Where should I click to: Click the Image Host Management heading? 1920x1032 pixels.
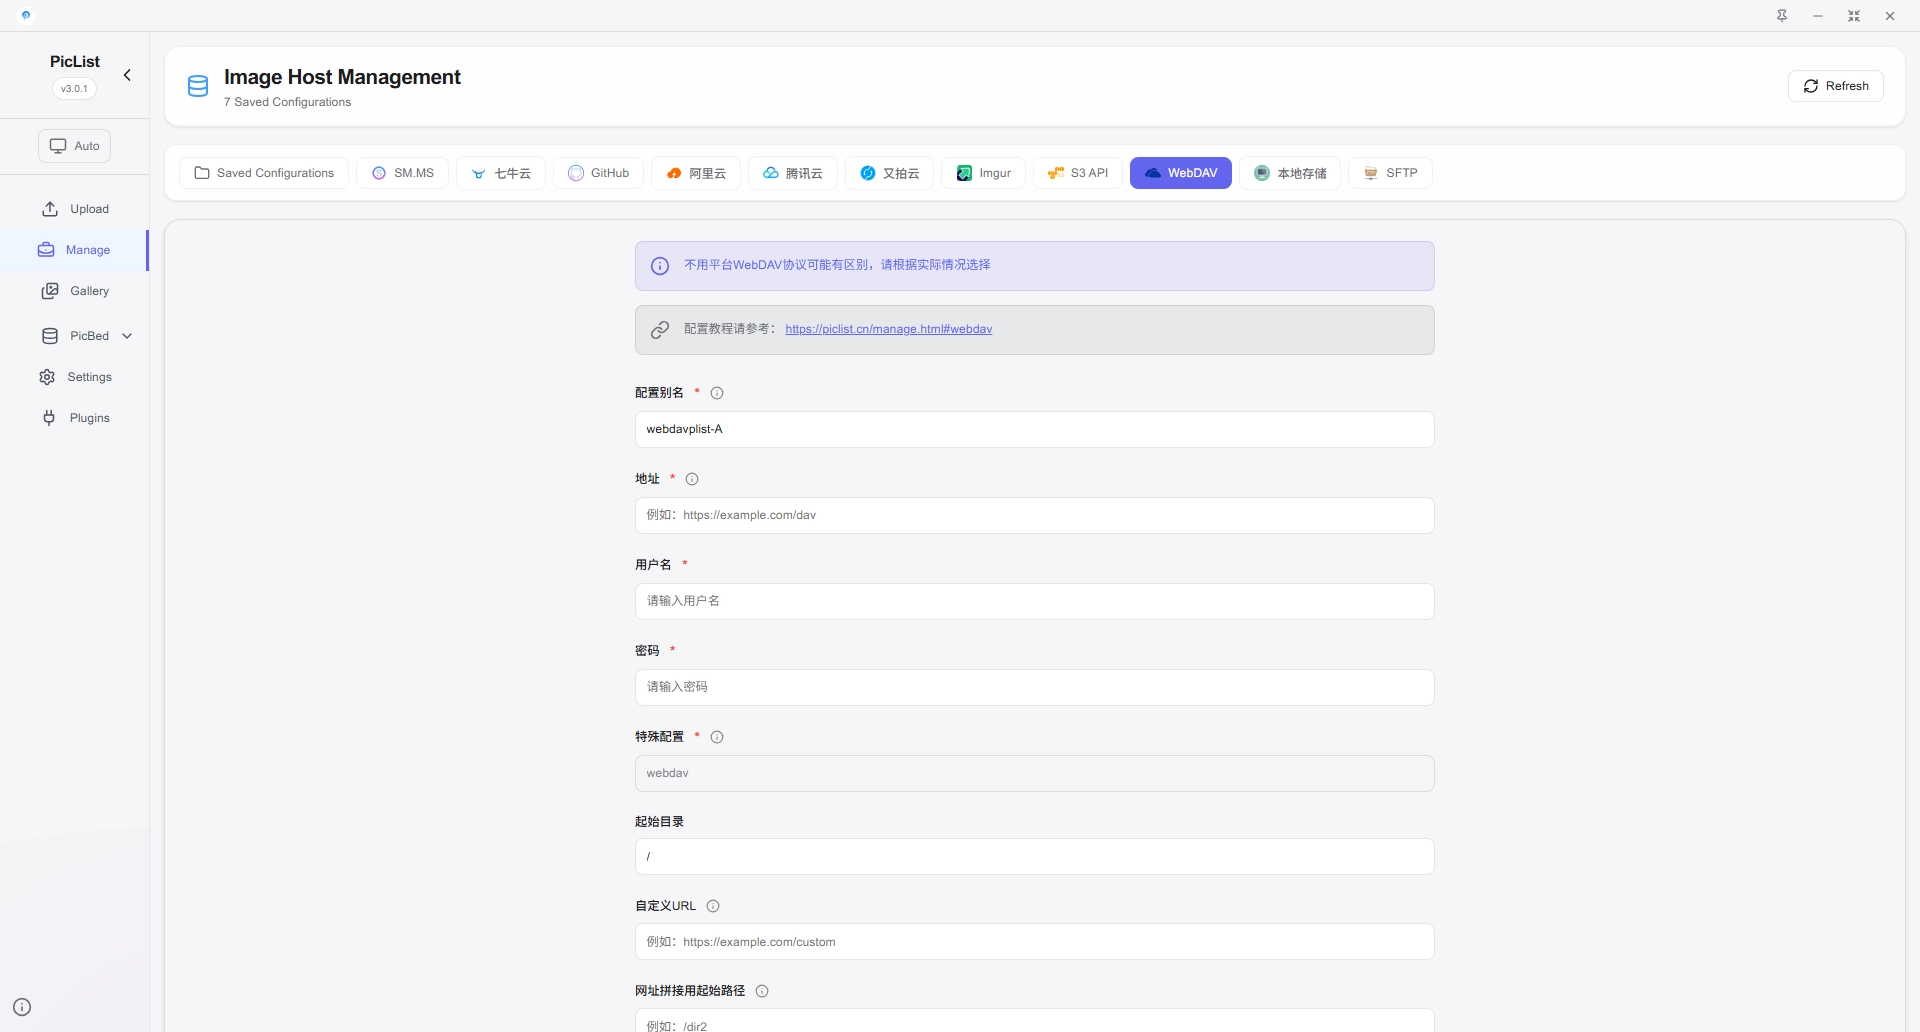[x=342, y=77]
